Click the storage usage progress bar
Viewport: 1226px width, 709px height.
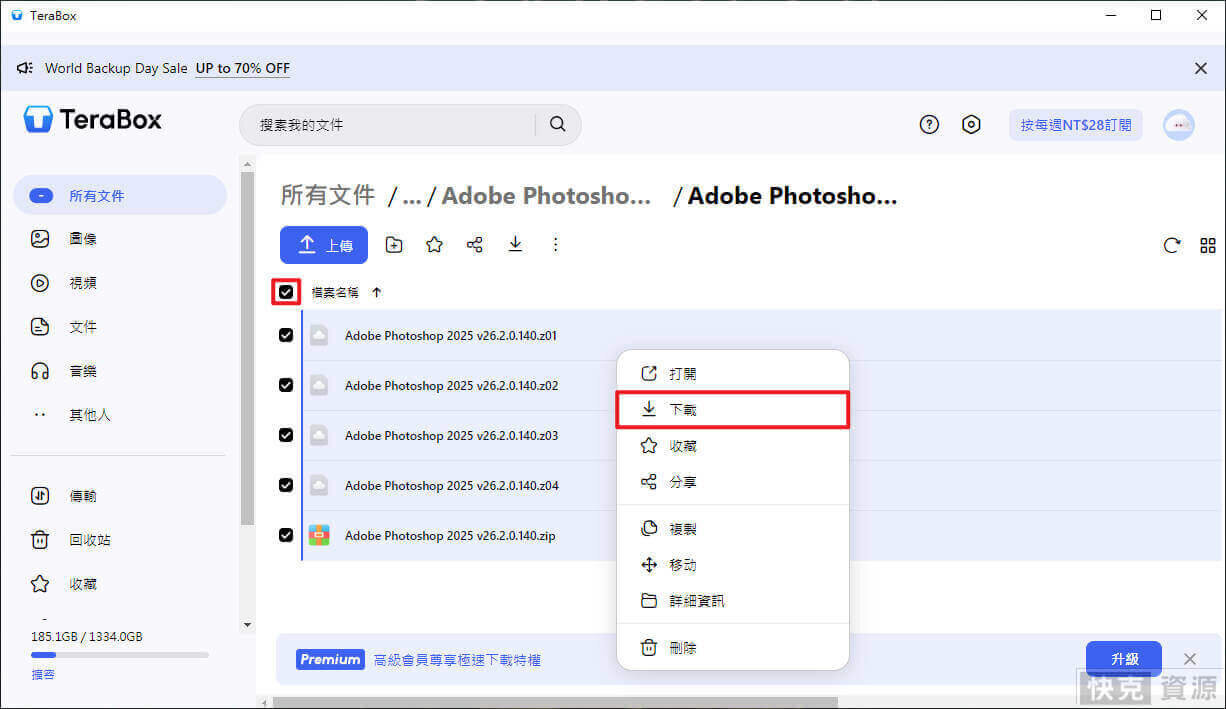point(120,655)
